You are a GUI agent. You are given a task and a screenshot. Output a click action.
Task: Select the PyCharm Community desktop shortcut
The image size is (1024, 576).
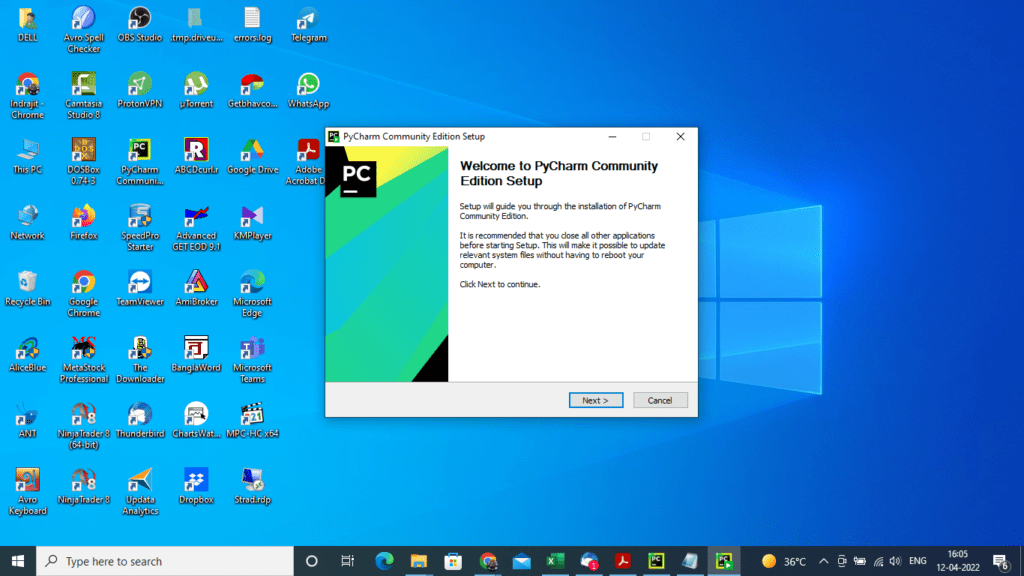(x=140, y=162)
